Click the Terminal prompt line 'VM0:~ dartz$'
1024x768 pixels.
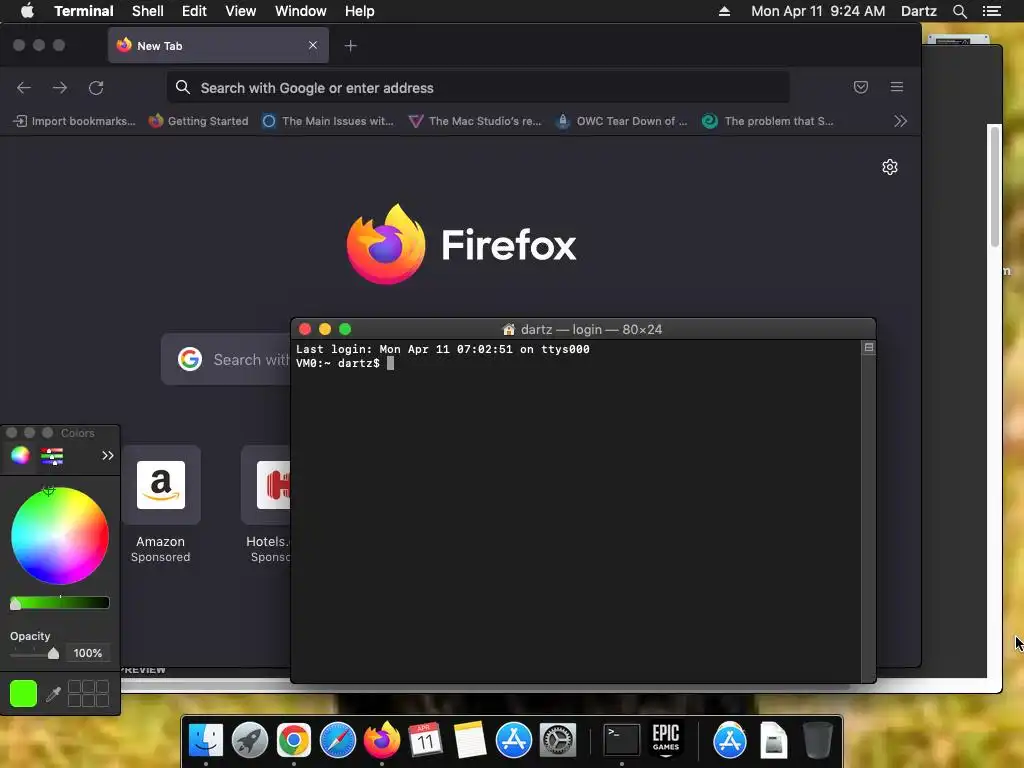click(x=338, y=363)
